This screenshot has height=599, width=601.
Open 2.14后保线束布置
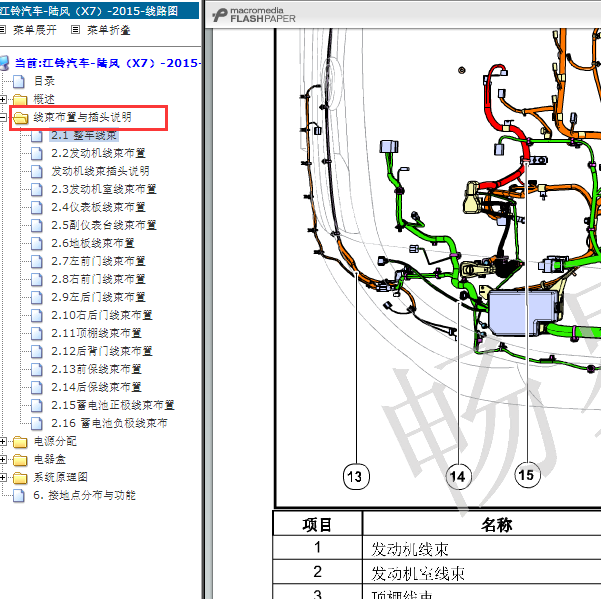coord(97,387)
